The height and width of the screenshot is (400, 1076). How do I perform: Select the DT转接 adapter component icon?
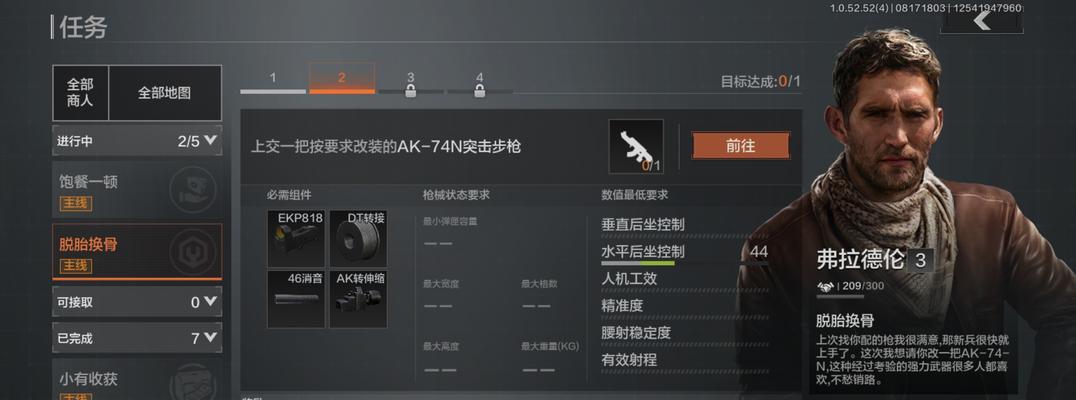pos(358,239)
